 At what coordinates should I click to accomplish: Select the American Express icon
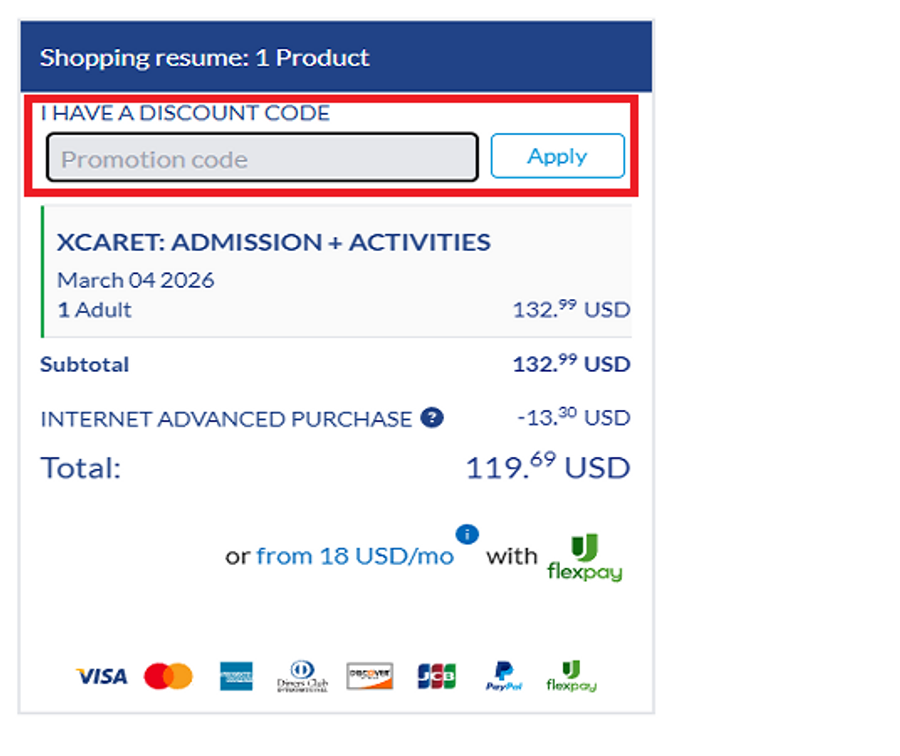click(236, 677)
